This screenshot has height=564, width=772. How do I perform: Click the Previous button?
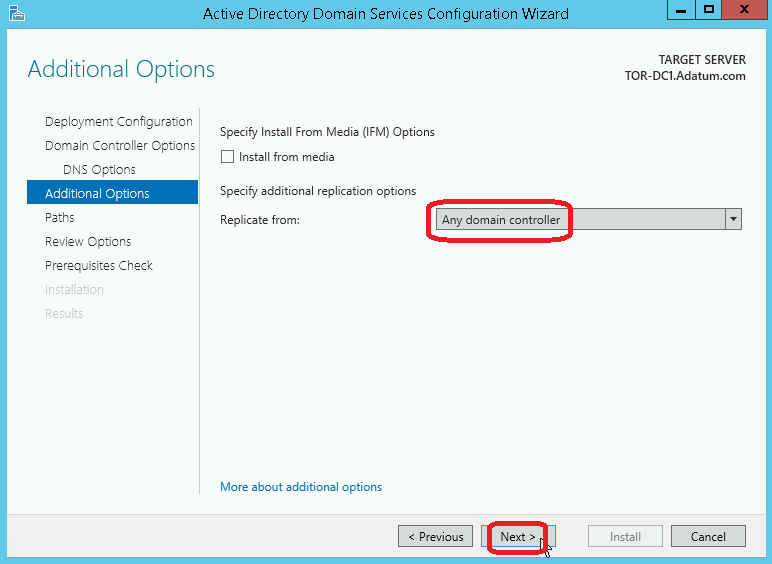pyautogui.click(x=435, y=536)
